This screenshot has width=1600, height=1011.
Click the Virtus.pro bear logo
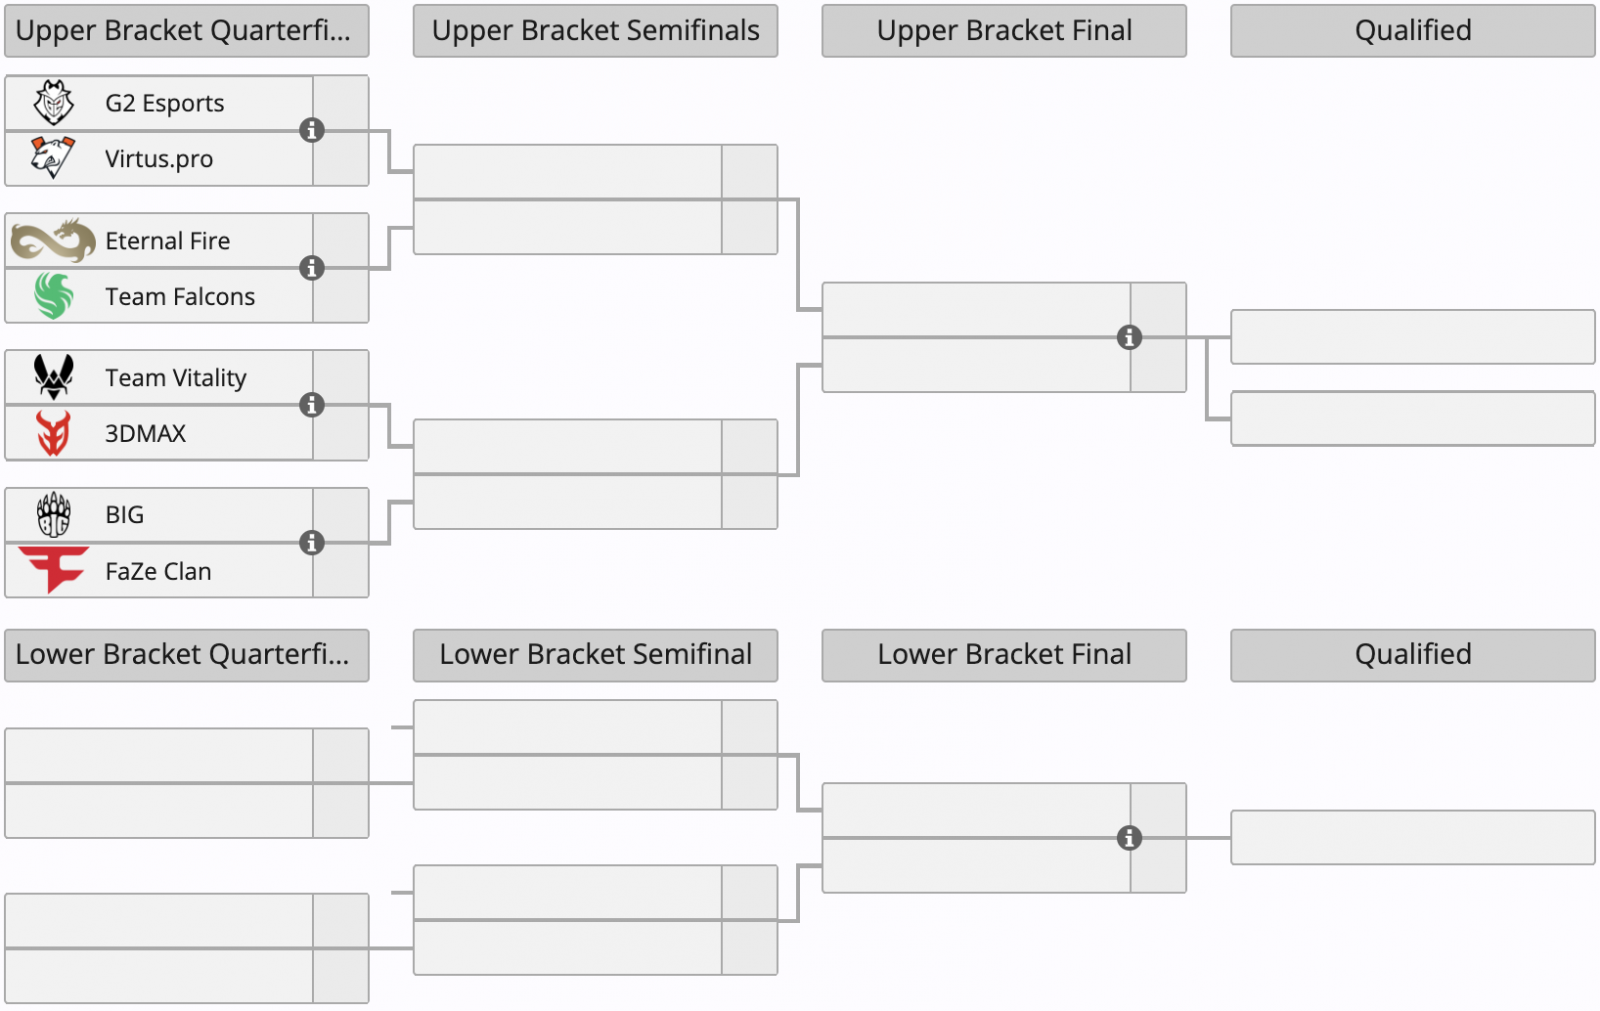click(x=53, y=158)
